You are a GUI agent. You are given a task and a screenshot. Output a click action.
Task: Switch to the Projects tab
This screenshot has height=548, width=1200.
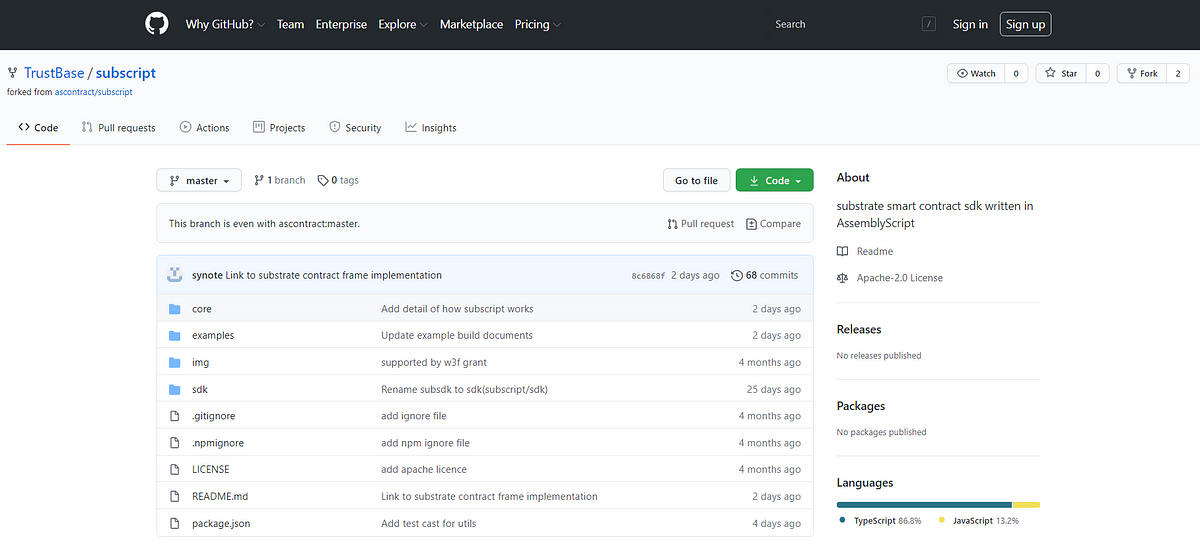[279, 128]
